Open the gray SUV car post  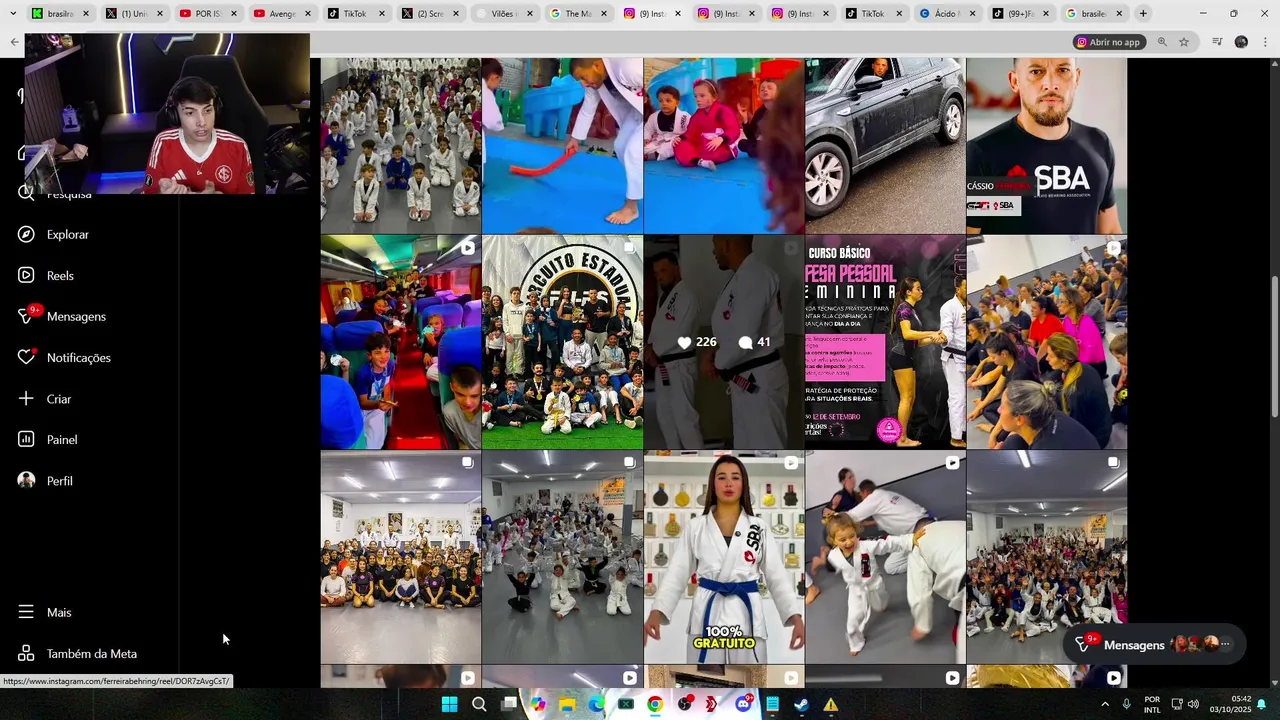click(885, 146)
